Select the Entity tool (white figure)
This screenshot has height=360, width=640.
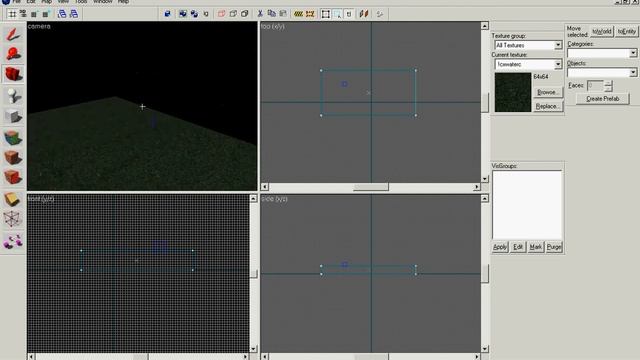click(x=13, y=96)
